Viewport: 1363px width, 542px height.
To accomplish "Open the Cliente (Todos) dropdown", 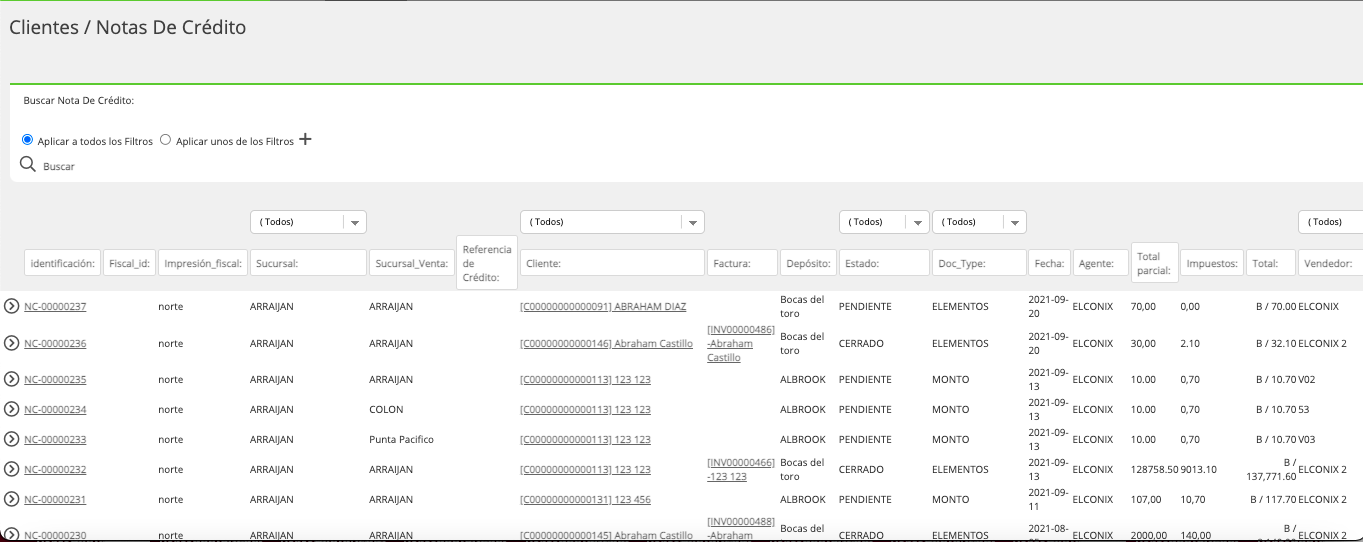I will (x=612, y=222).
